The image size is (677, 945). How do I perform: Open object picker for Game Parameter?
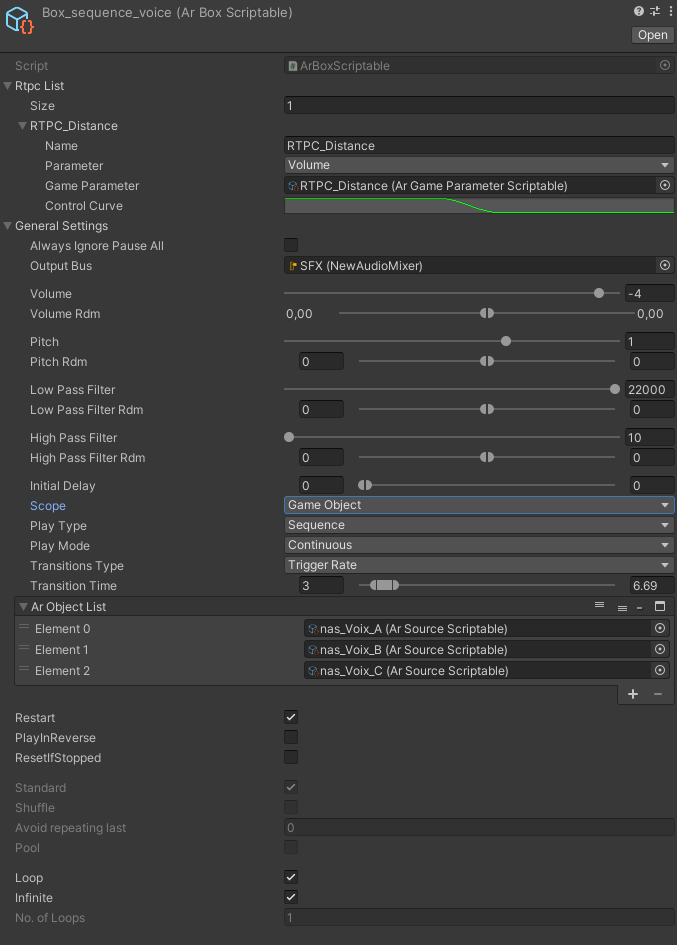point(665,185)
